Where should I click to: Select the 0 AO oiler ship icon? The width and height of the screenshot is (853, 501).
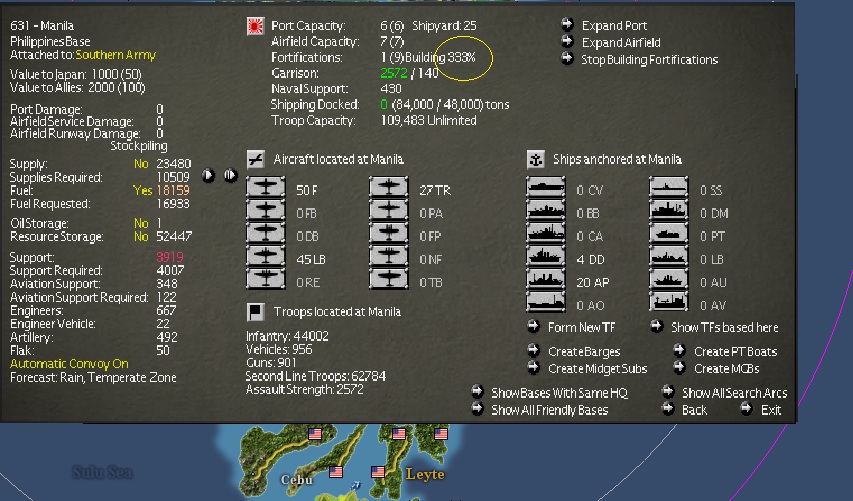tap(546, 302)
